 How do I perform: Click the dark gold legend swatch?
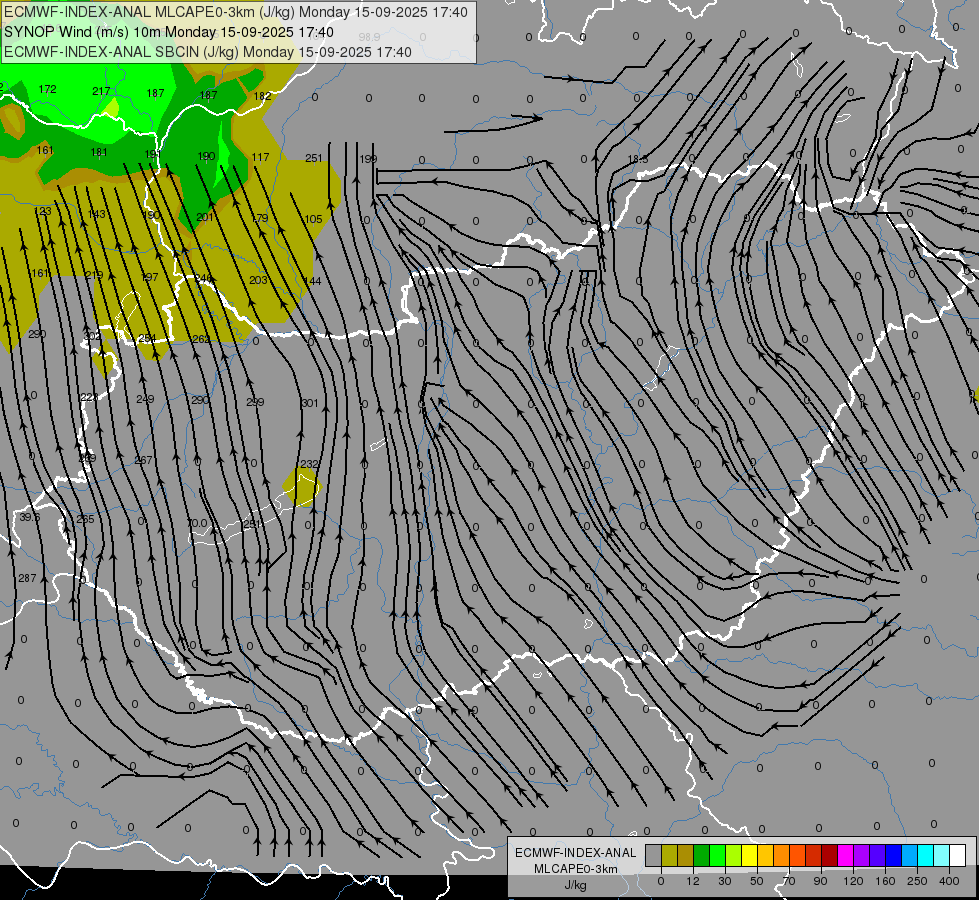coord(686,856)
